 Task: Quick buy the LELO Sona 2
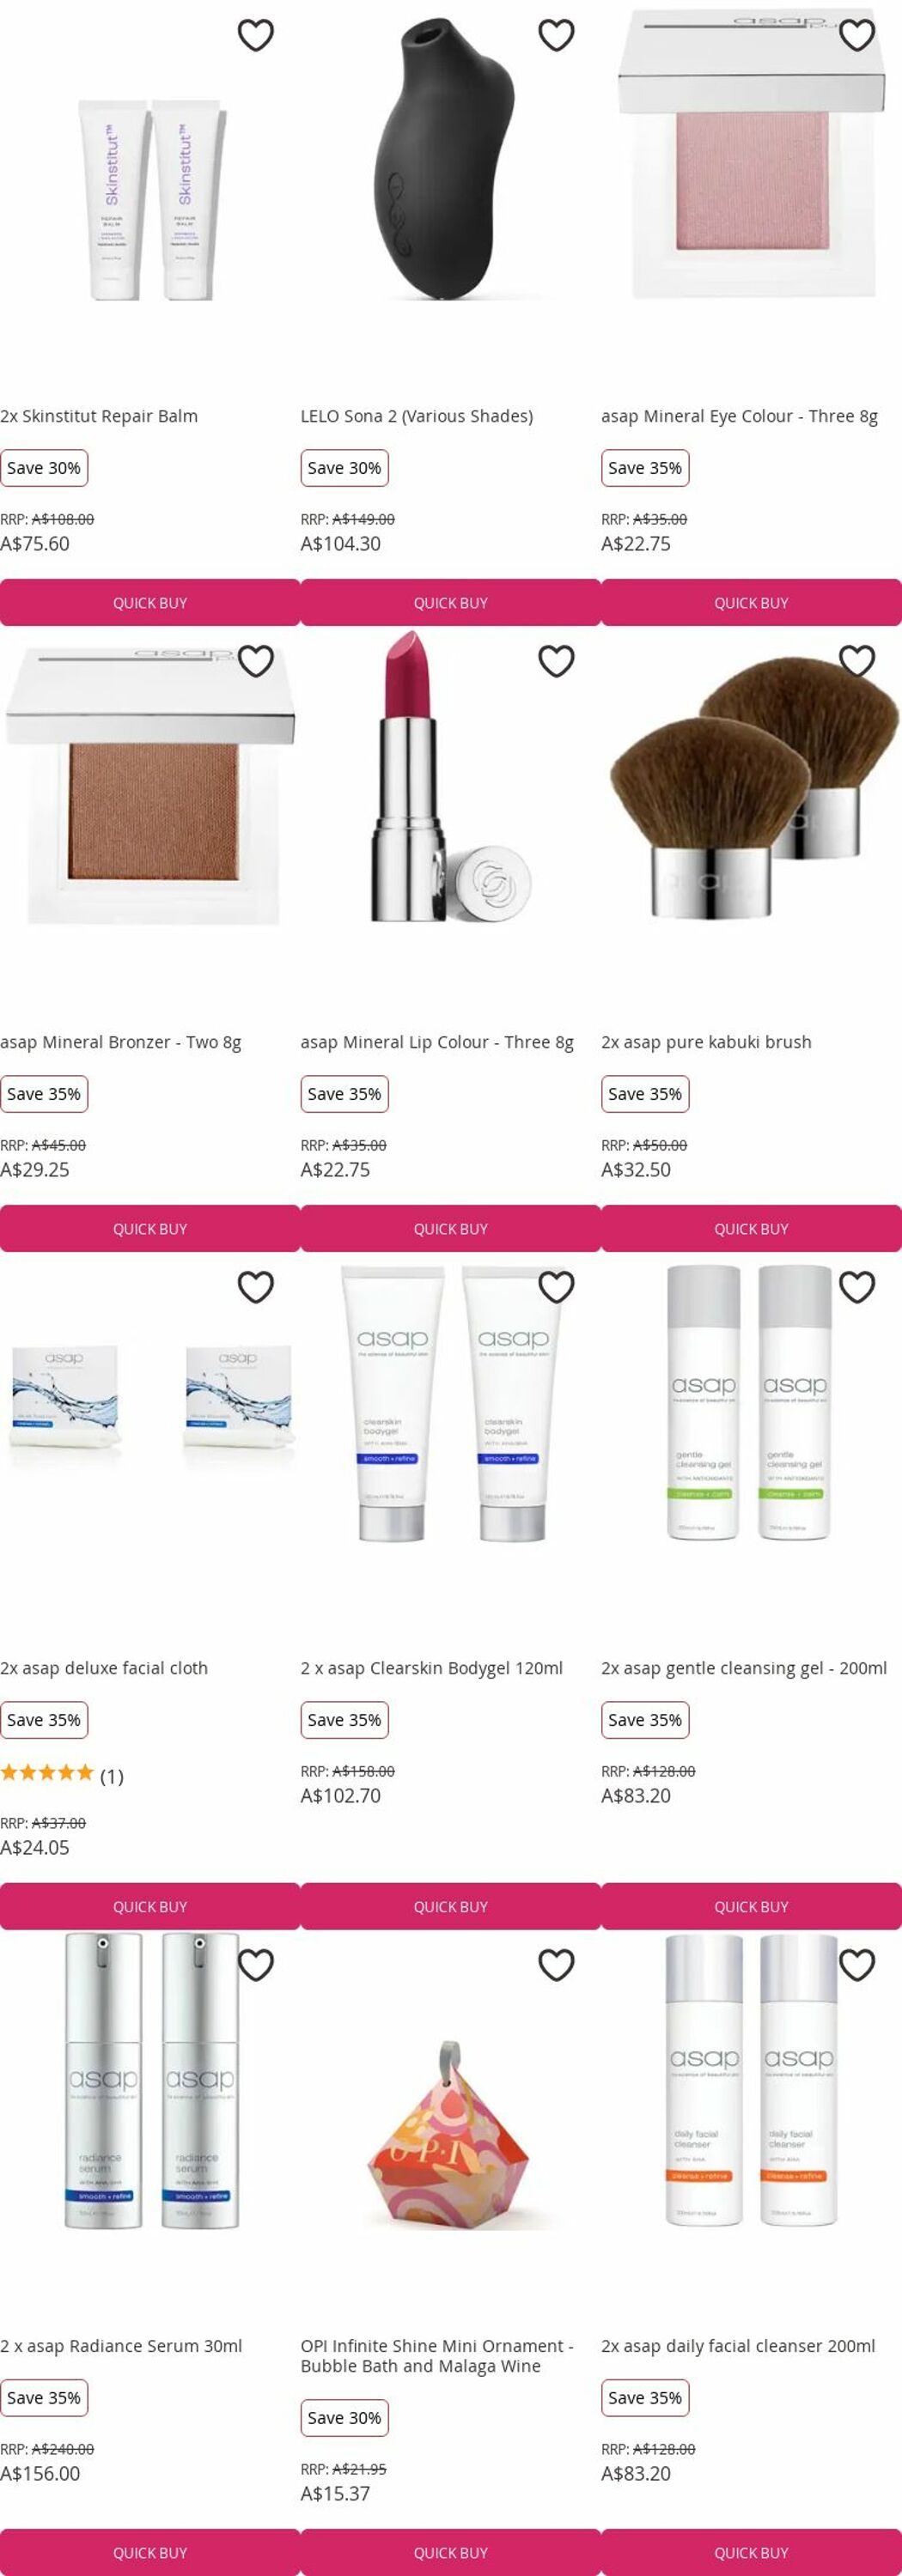coord(451,603)
